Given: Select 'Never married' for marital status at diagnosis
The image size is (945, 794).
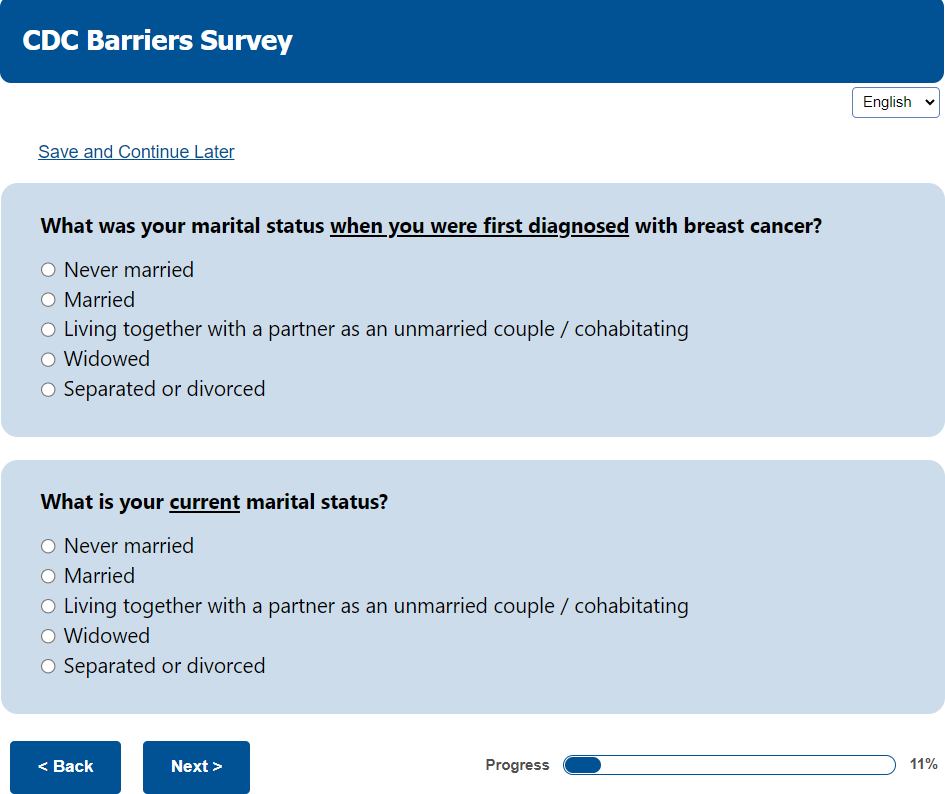Looking at the screenshot, I should pos(48,270).
